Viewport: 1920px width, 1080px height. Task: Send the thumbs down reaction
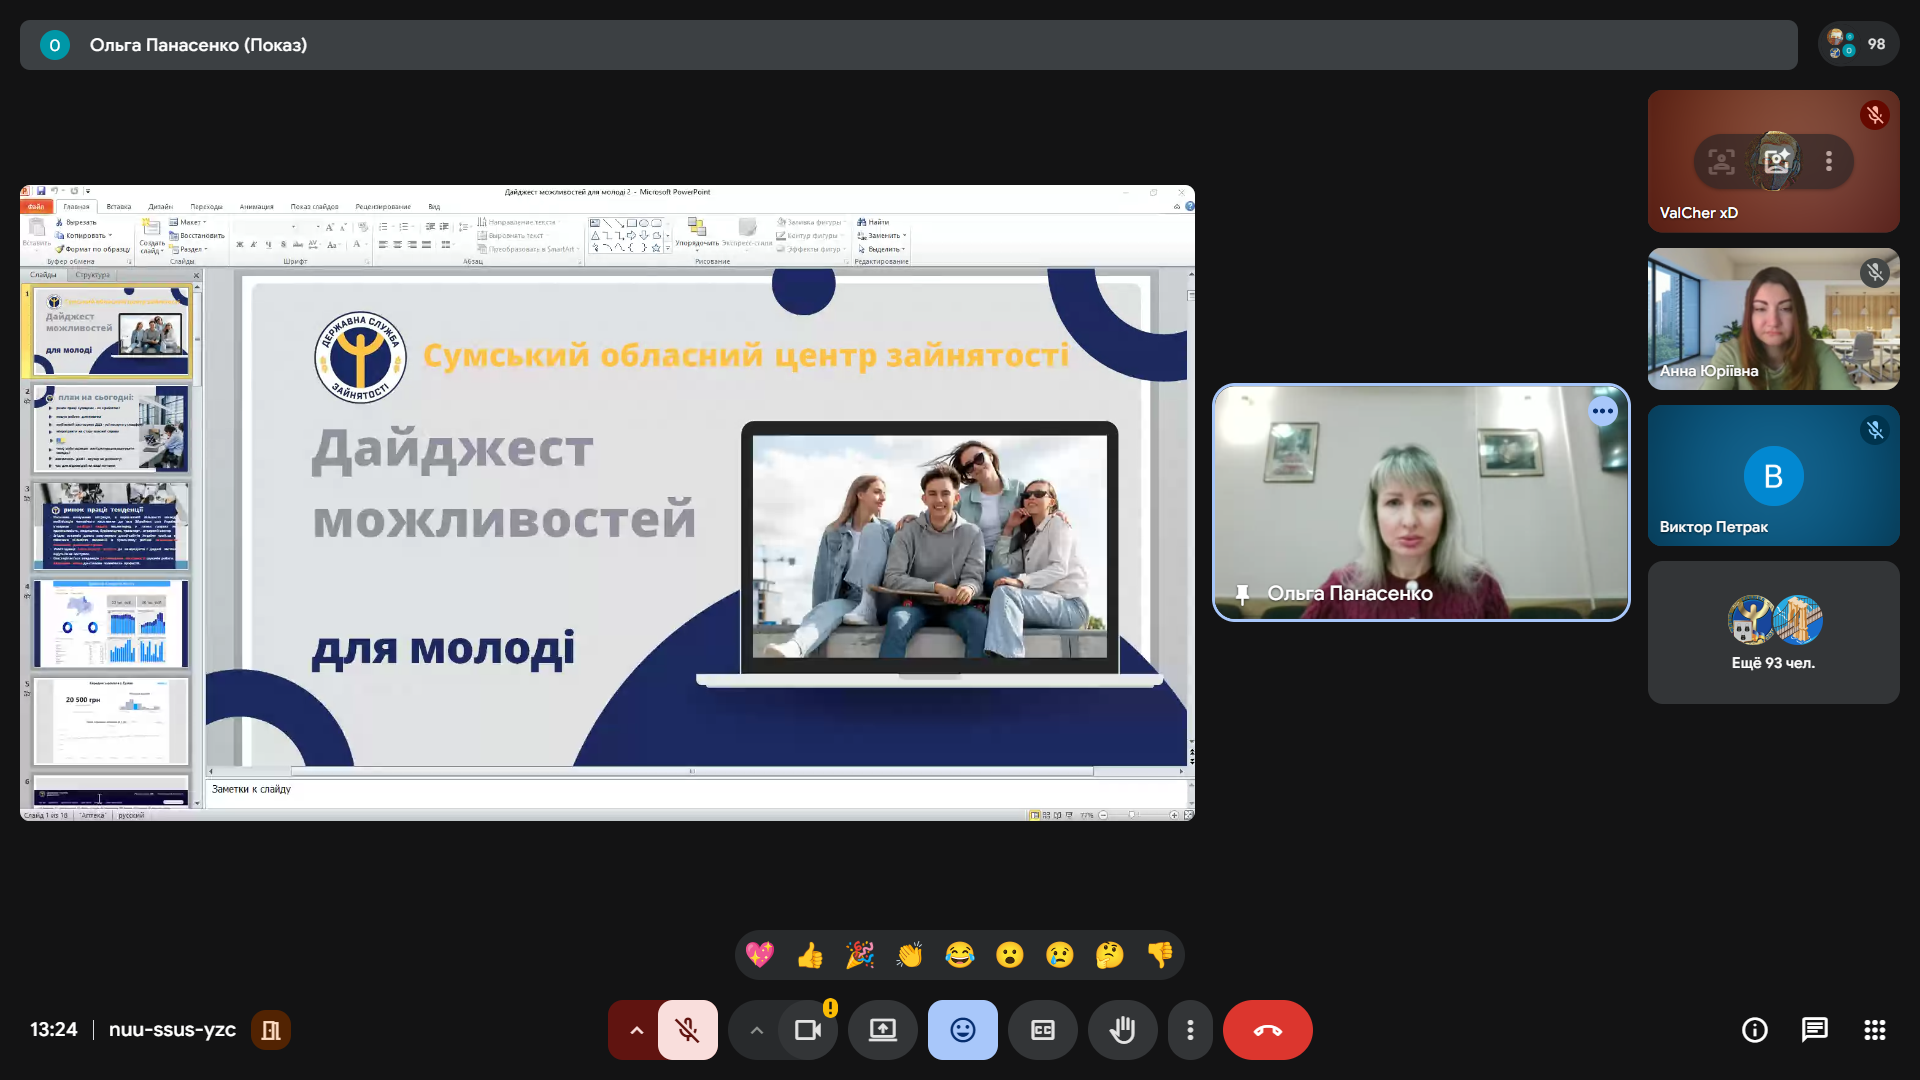(1159, 955)
